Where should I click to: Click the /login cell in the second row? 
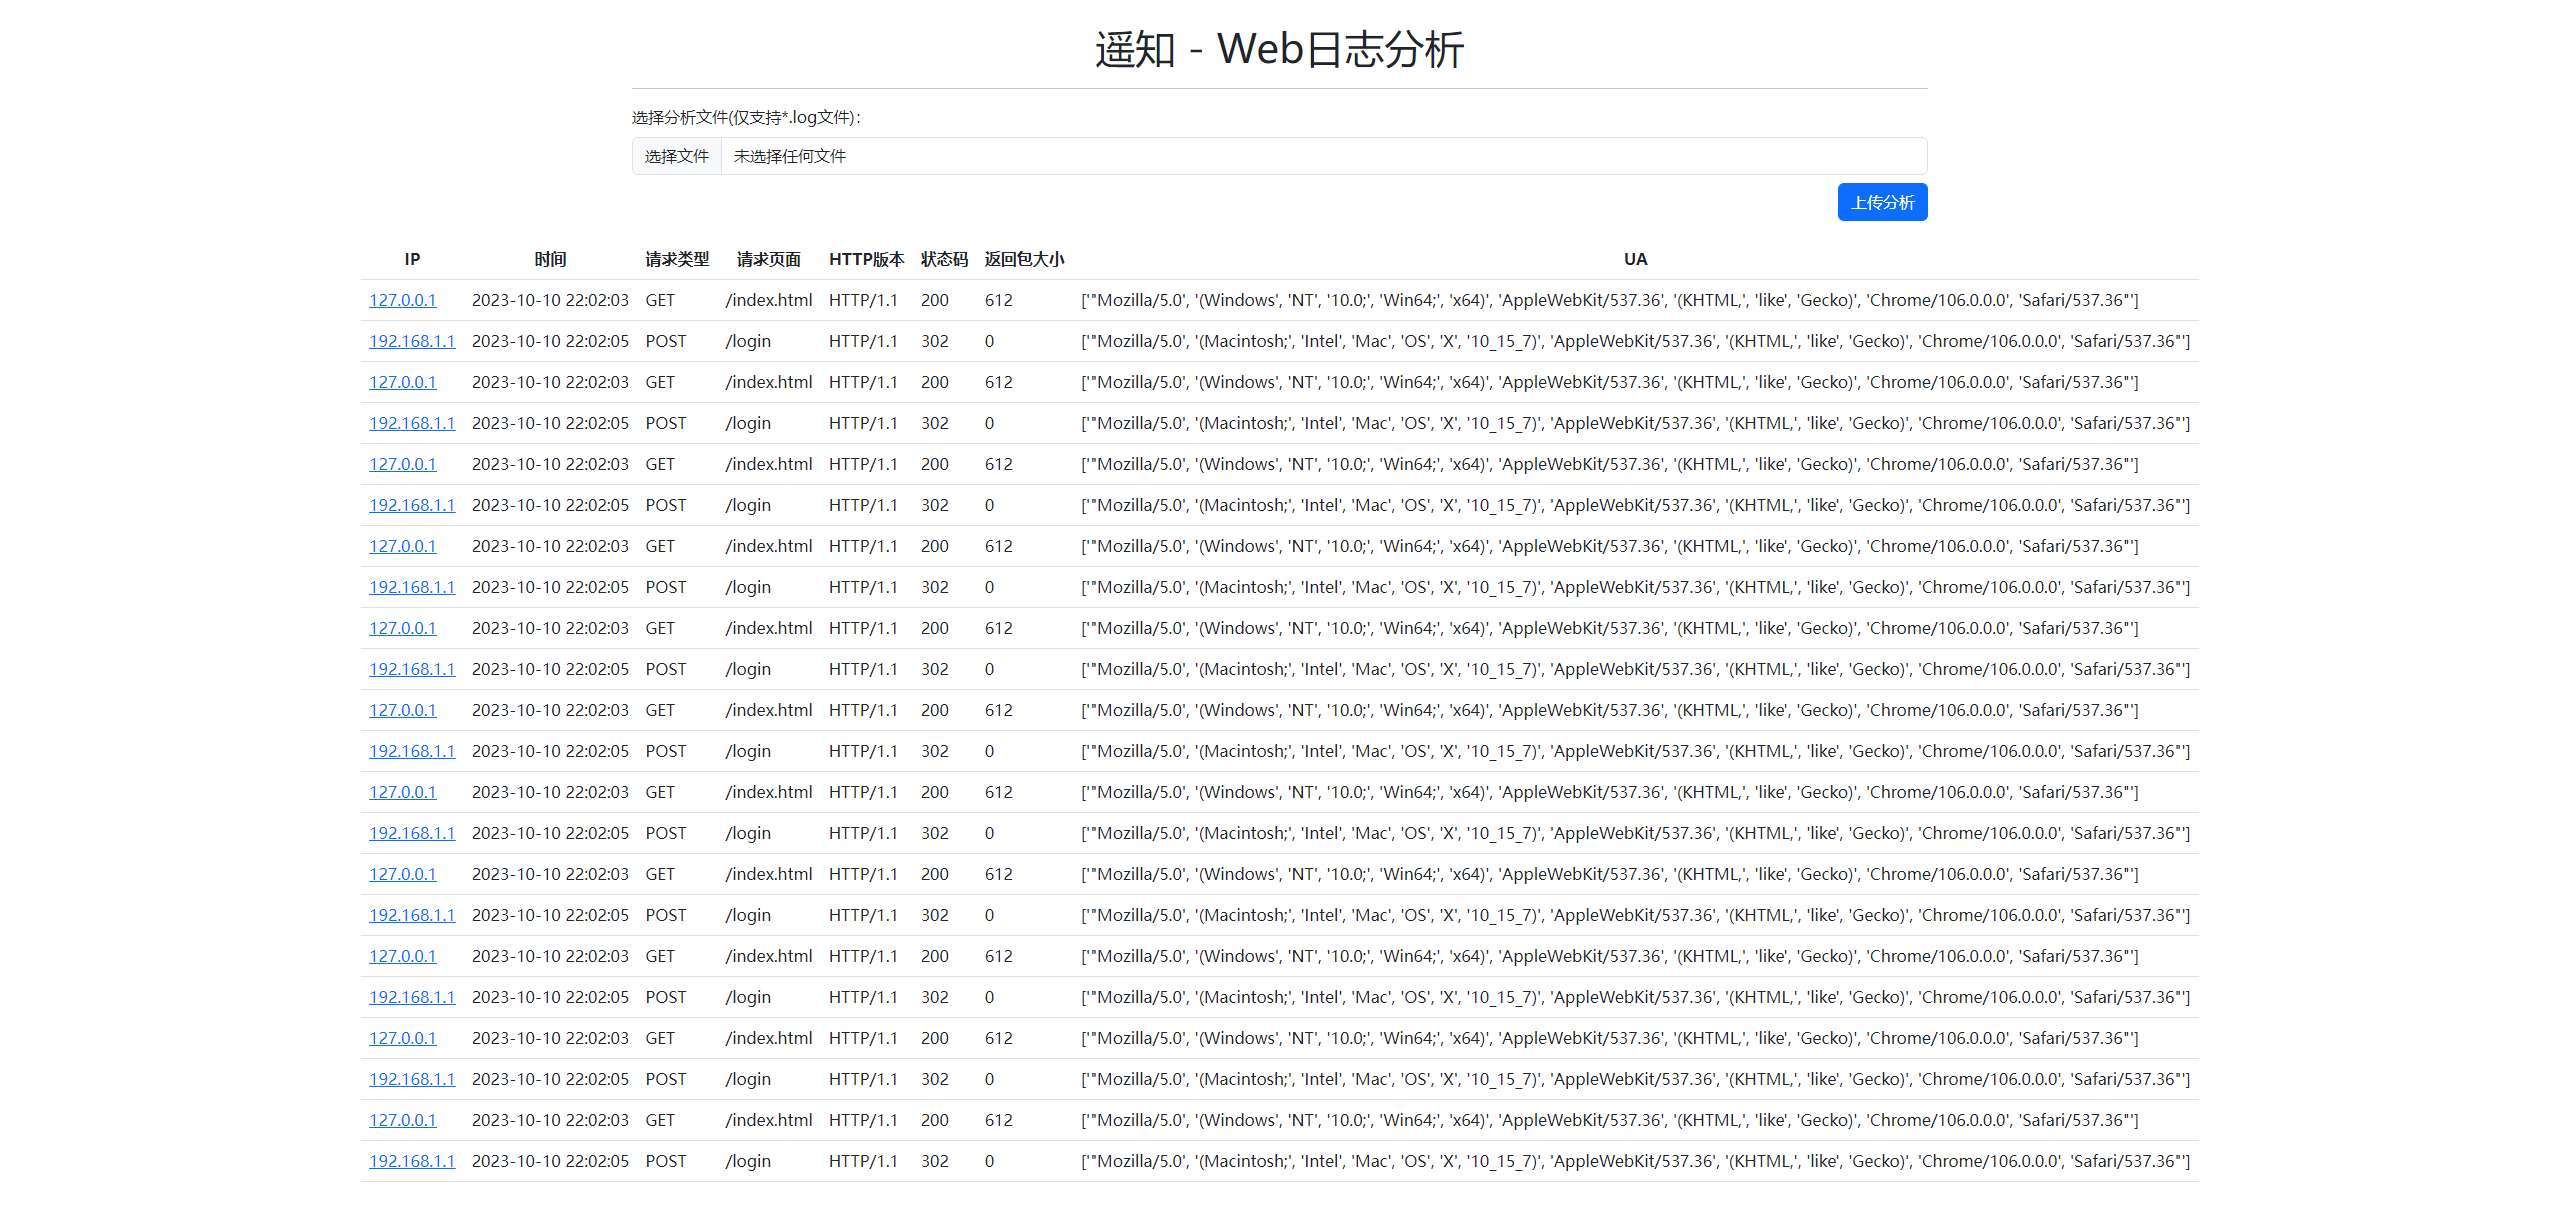pos(748,341)
